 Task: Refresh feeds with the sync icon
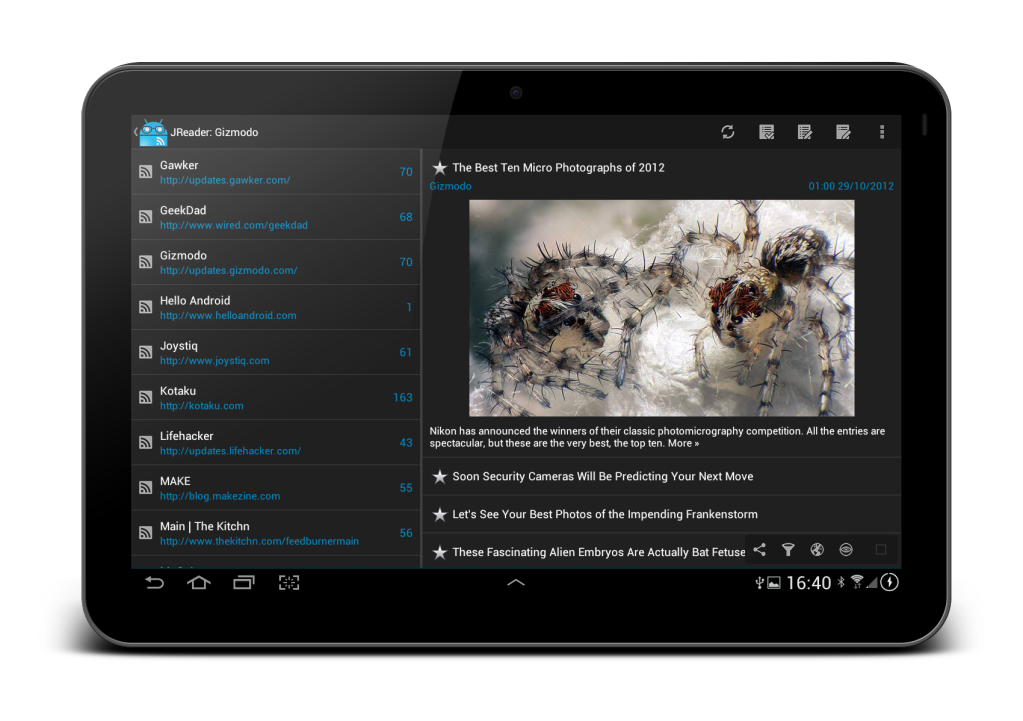click(728, 132)
